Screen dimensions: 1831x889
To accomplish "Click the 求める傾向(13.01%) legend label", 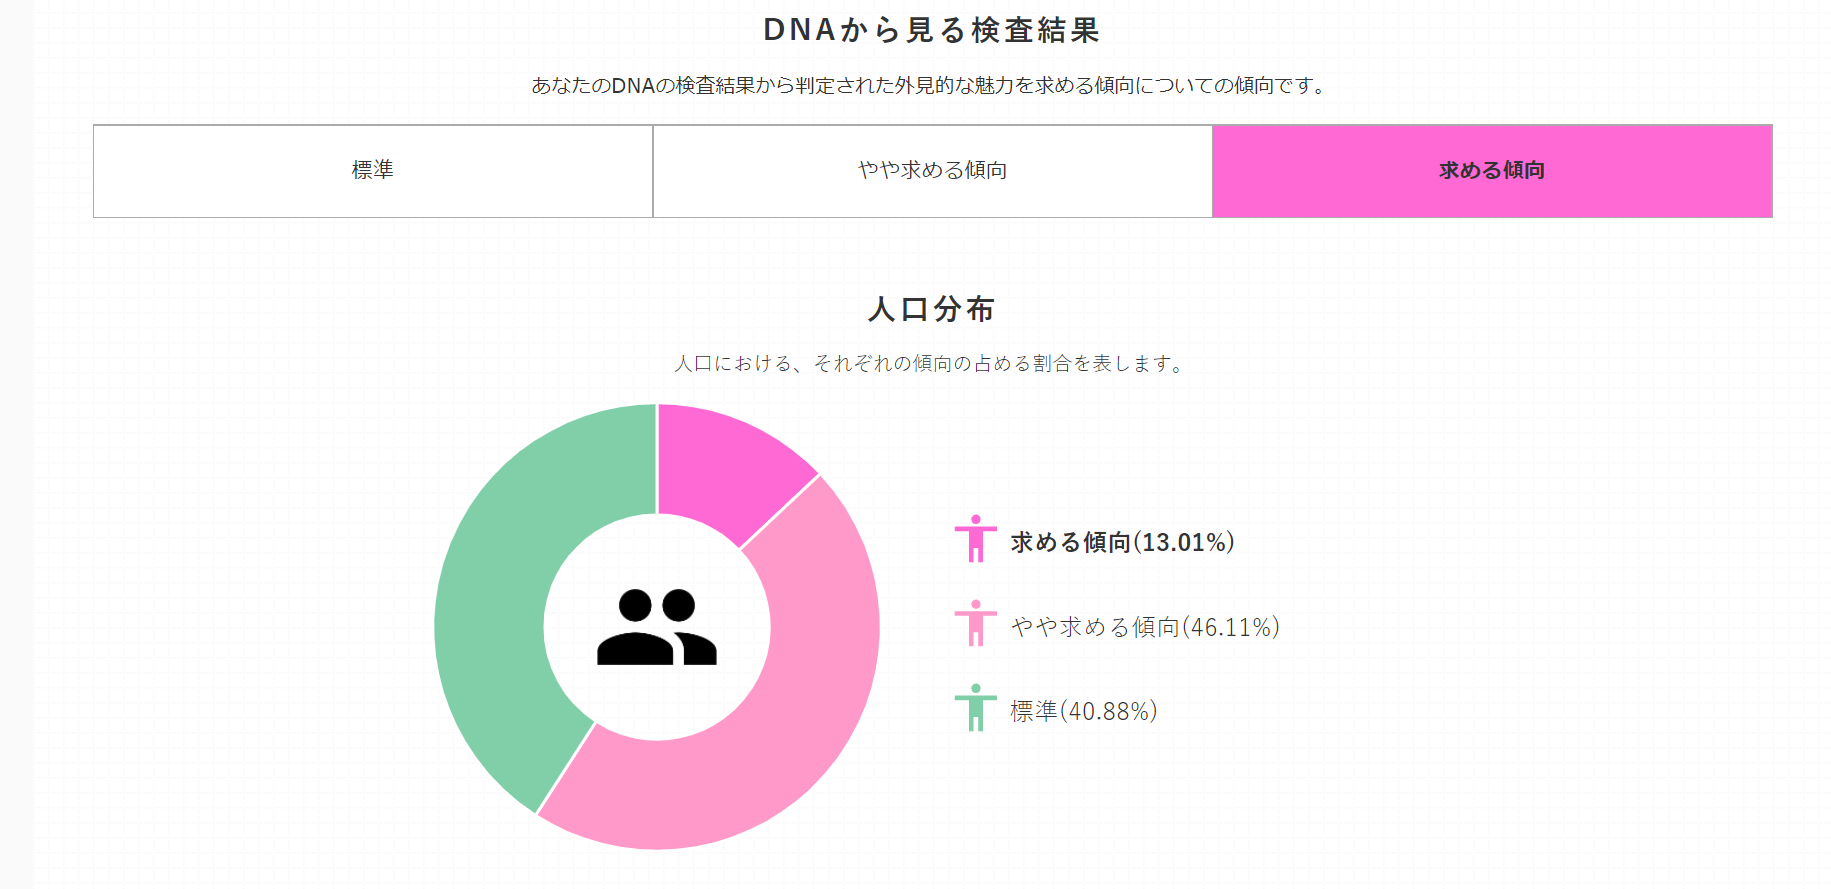I will pyautogui.click(x=1122, y=542).
